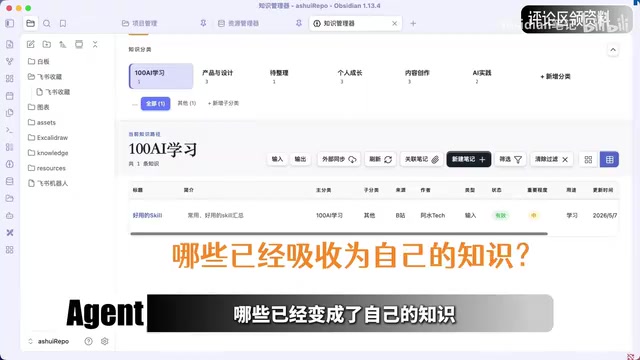Click the 关联笔记 paperclip button
This screenshot has height=360, width=640.
tap(422, 159)
